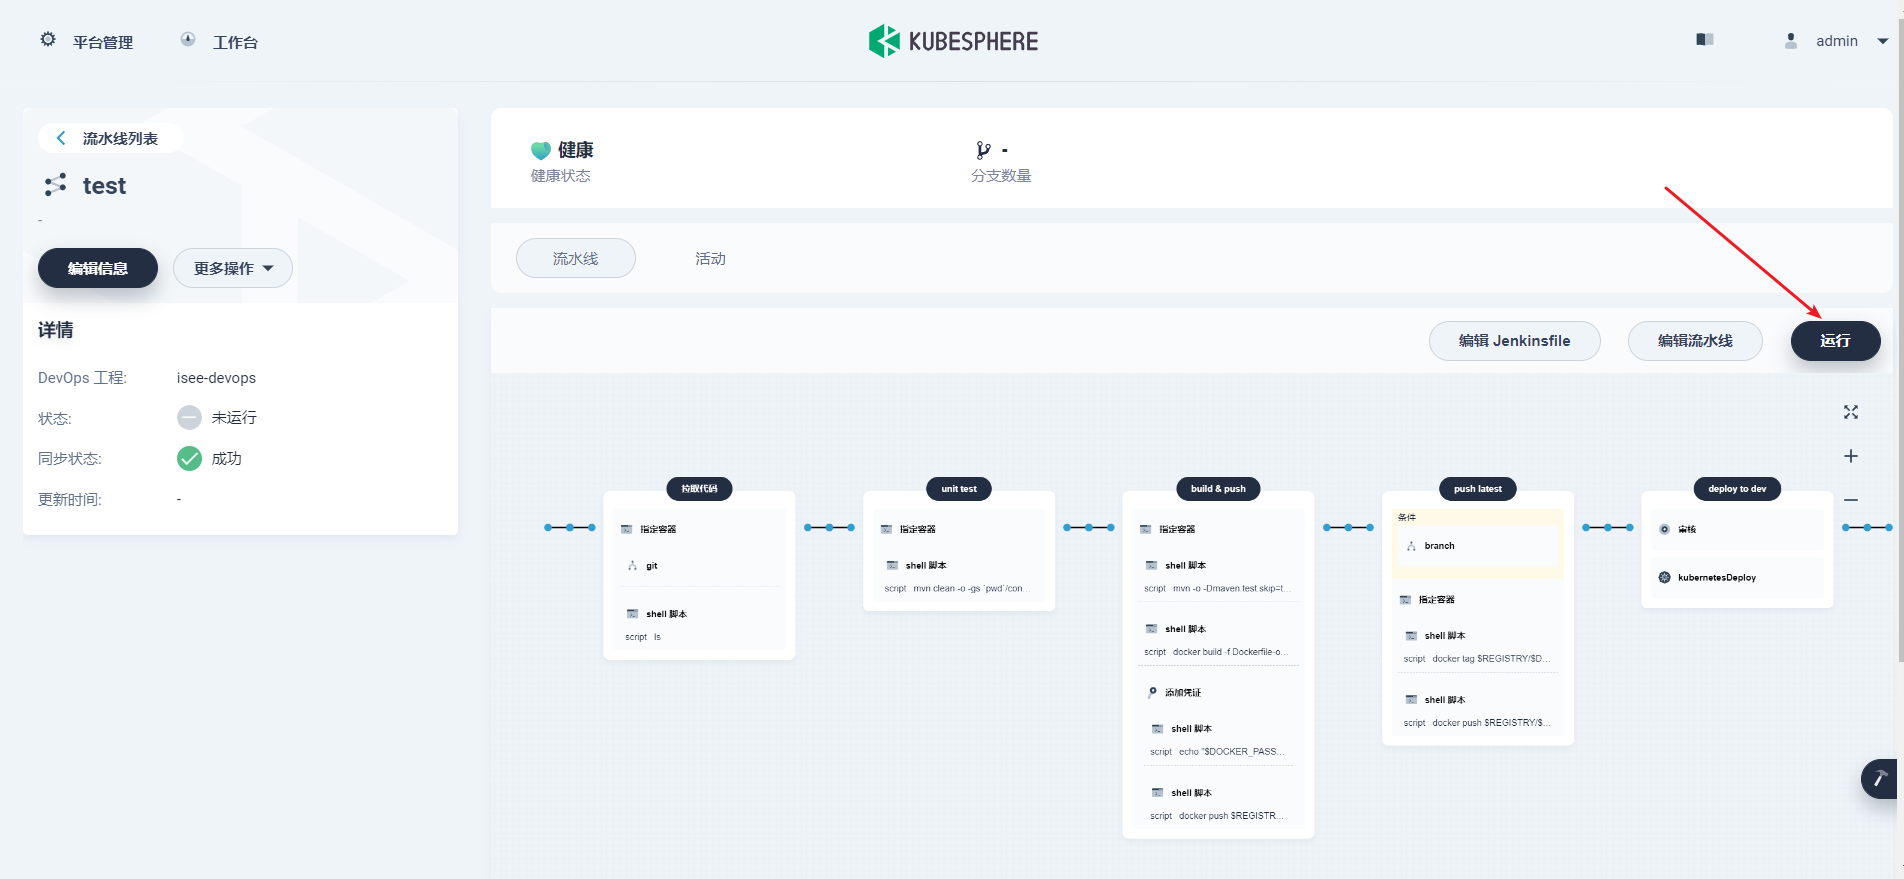The width and height of the screenshot is (1904, 879).
Task: Click the kubernetesDeploy helm wheel icon
Action: [x=1665, y=577]
